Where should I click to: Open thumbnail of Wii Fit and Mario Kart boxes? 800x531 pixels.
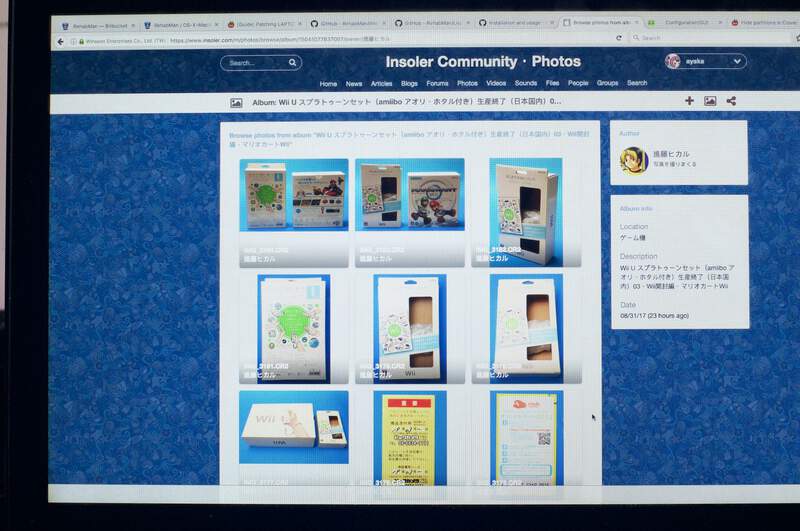pyautogui.click(x=294, y=213)
